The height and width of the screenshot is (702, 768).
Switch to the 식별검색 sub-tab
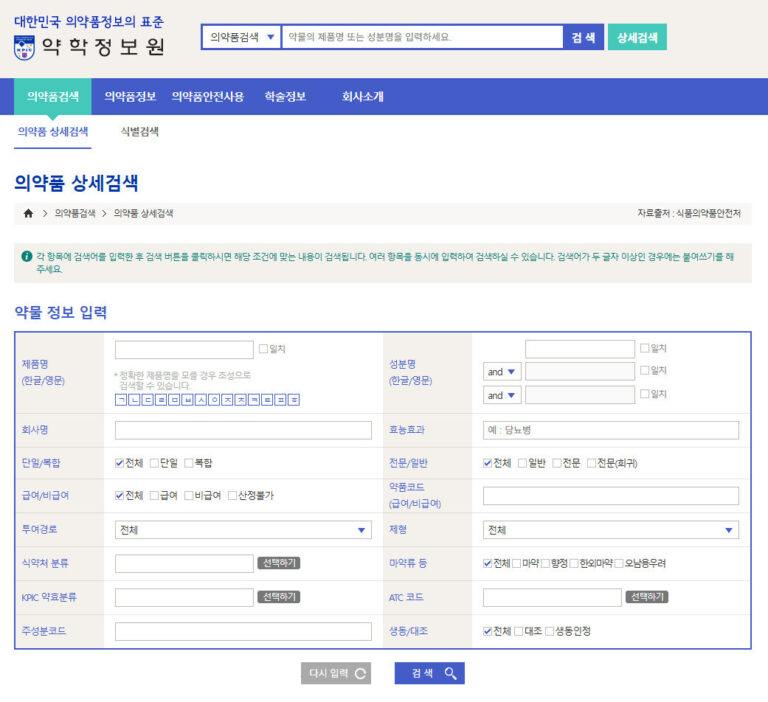click(140, 131)
